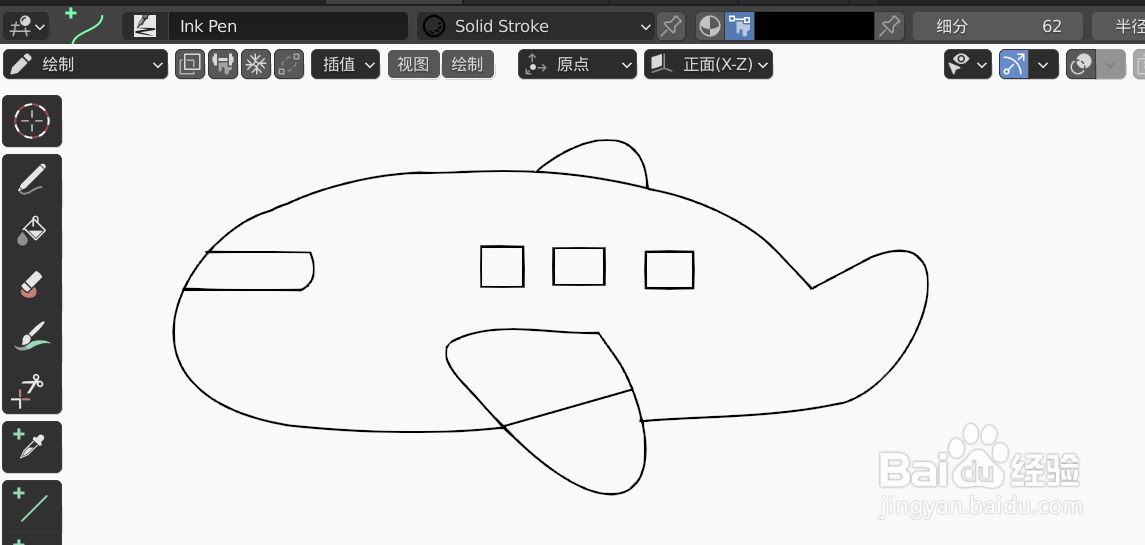Image resolution: width=1145 pixels, height=545 pixels.
Task: Toggle viewport gizmos display
Action: [x=1014, y=64]
